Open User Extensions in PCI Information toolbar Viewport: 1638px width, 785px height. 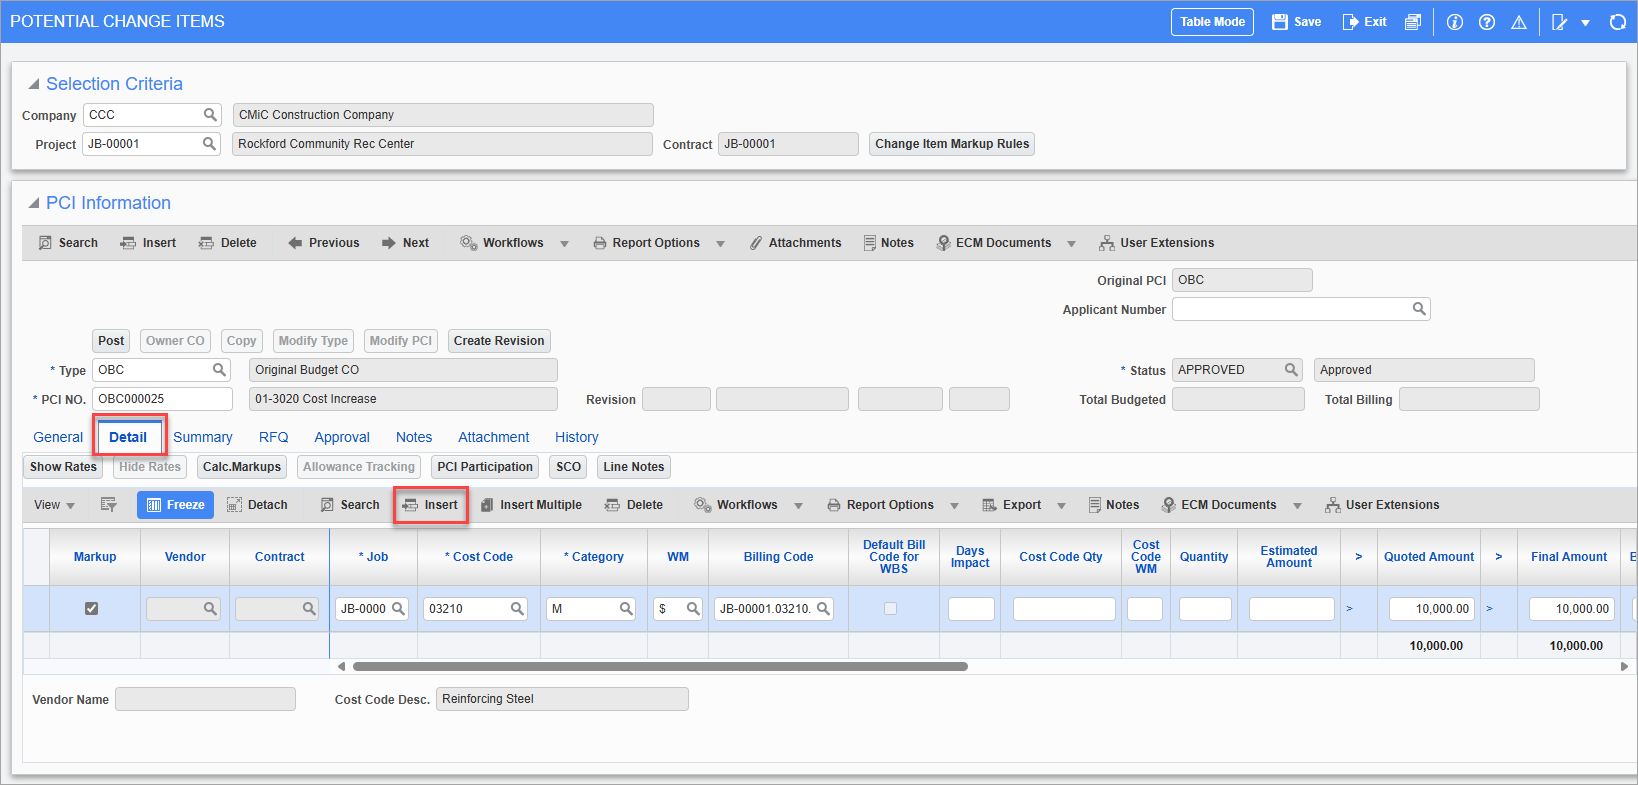(1156, 243)
